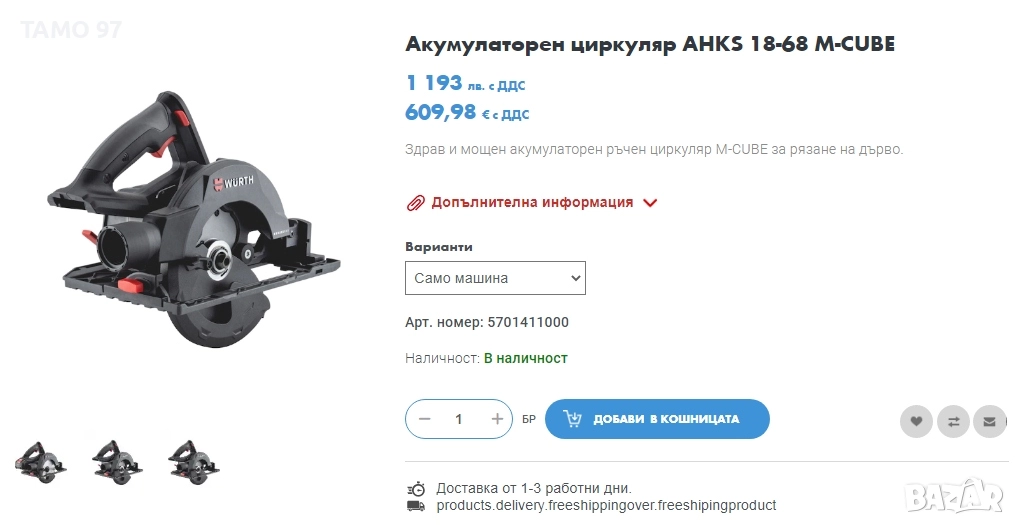Click the compare arrows icon
Viewport: 1015px width, 525px height.
953,421
